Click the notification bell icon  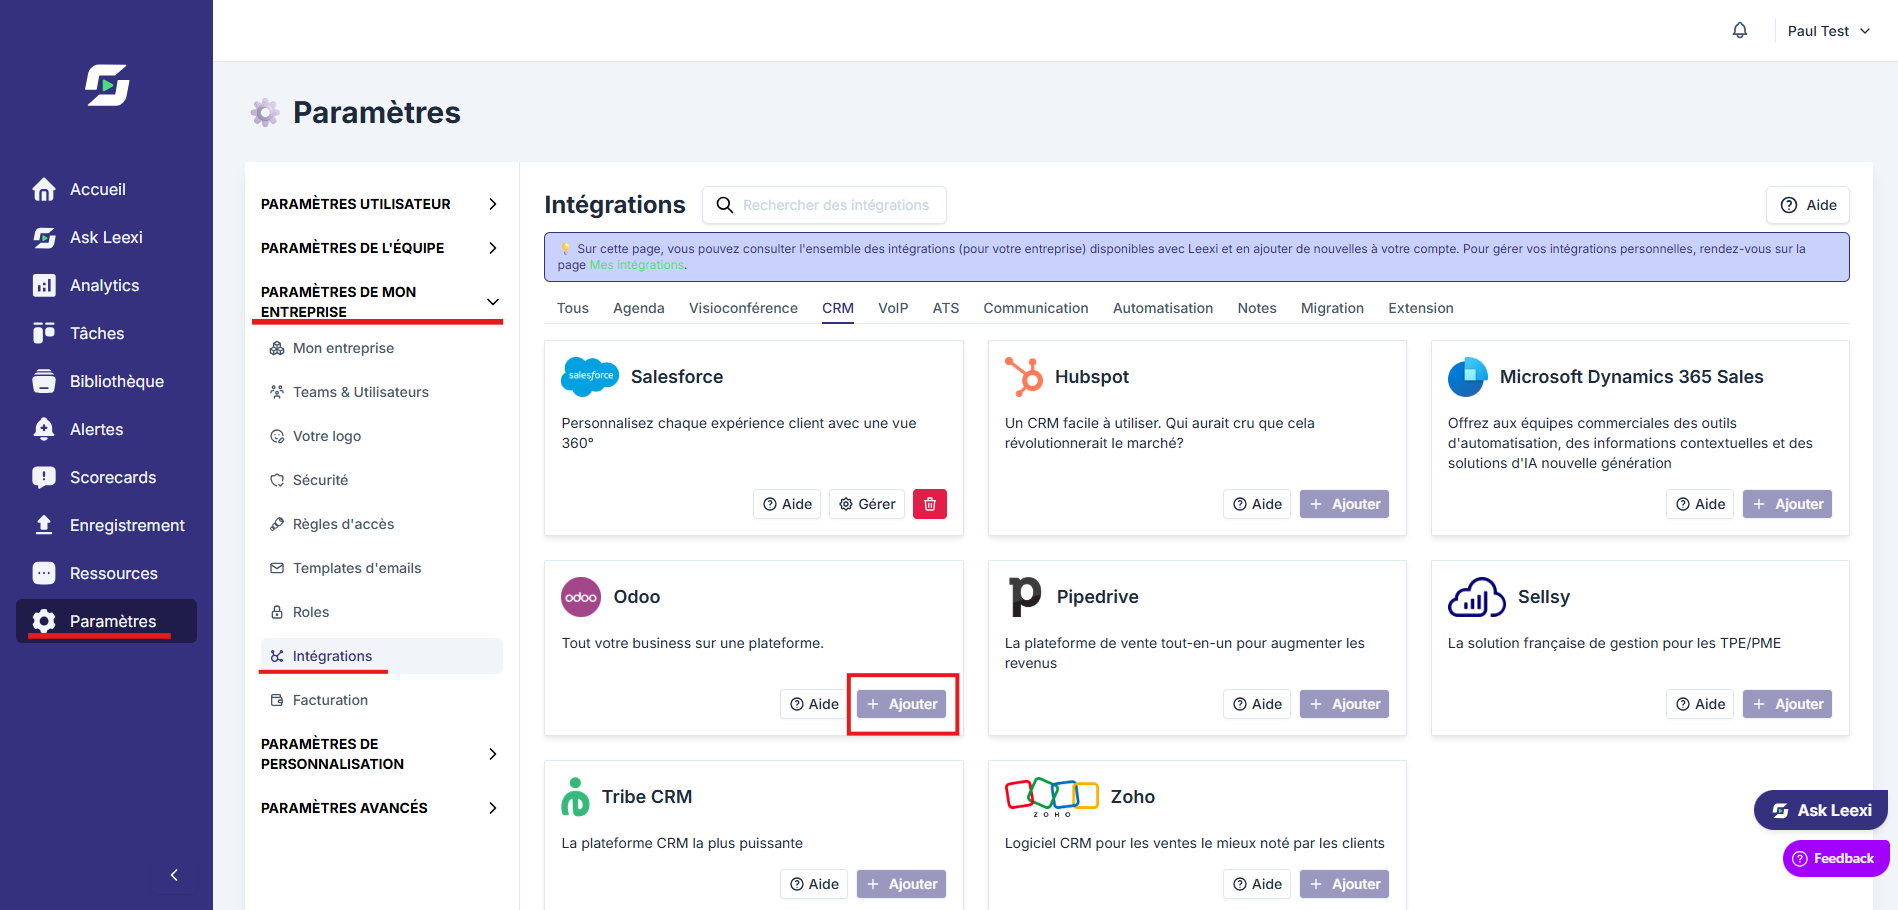(1740, 30)
